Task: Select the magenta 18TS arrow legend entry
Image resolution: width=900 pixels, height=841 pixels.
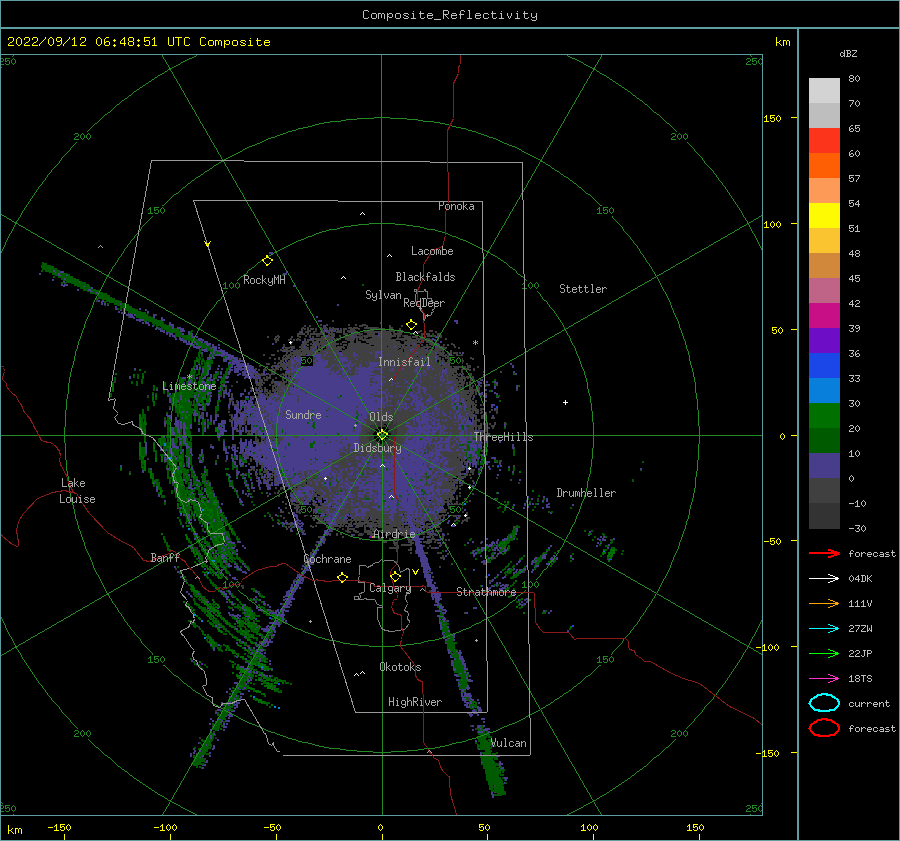Action: 824,679
